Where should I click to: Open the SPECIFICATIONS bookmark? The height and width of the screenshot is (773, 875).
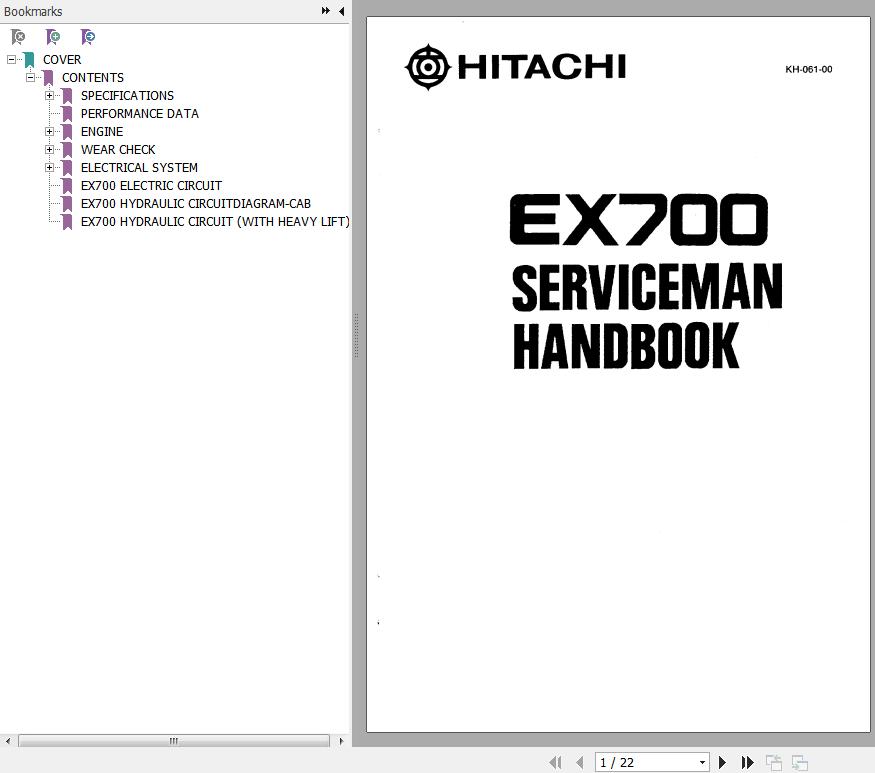tap(127, 96)
